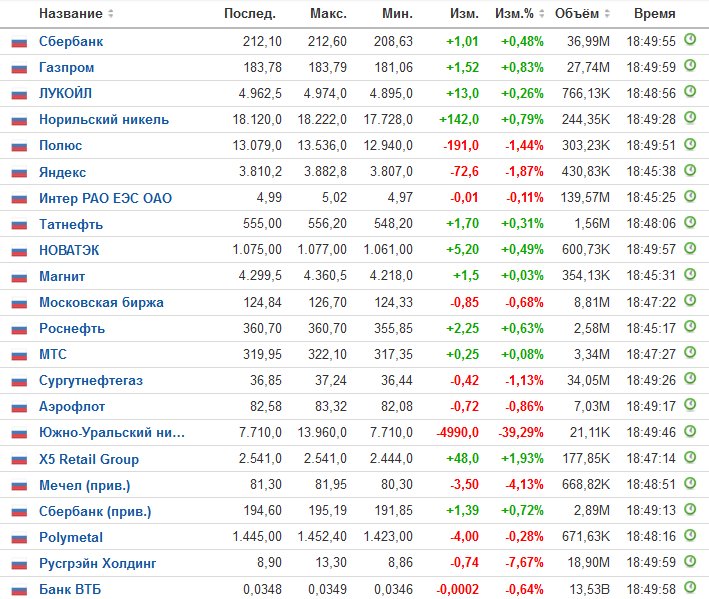Open the Газпром stock link
The image size is (709, 599).
(x=66, y=68)
